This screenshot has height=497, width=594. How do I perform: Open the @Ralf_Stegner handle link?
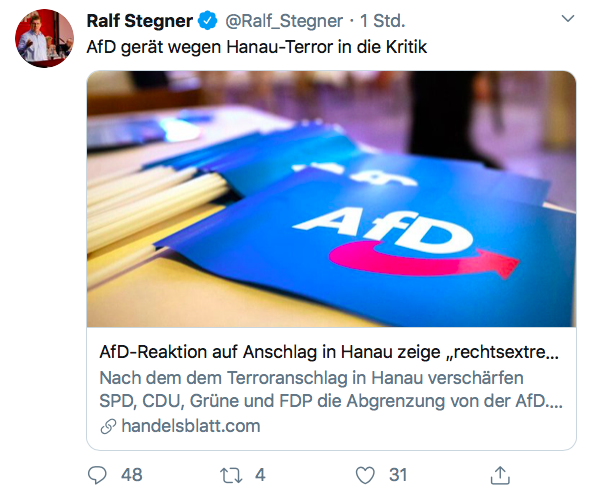[x=284, y=21]
